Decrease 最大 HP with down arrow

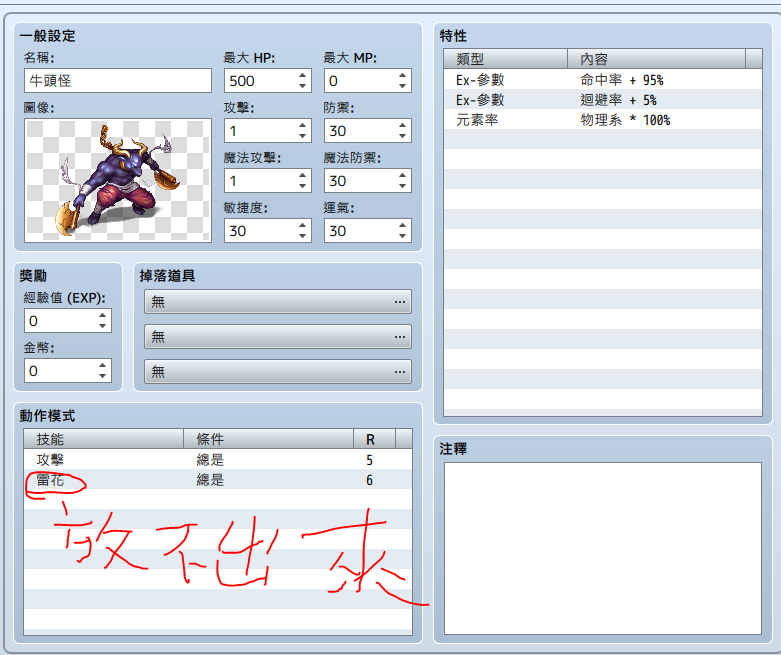pos(302,86)
